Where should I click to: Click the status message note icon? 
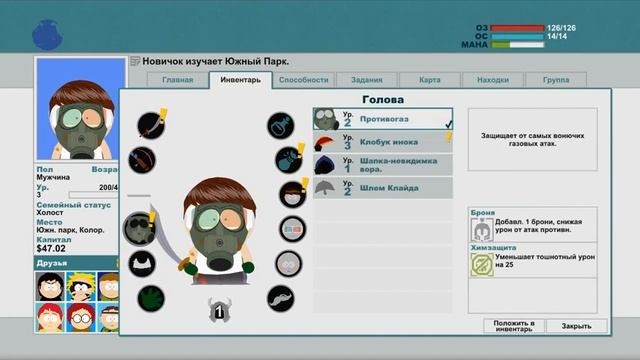tap(135, 61)
